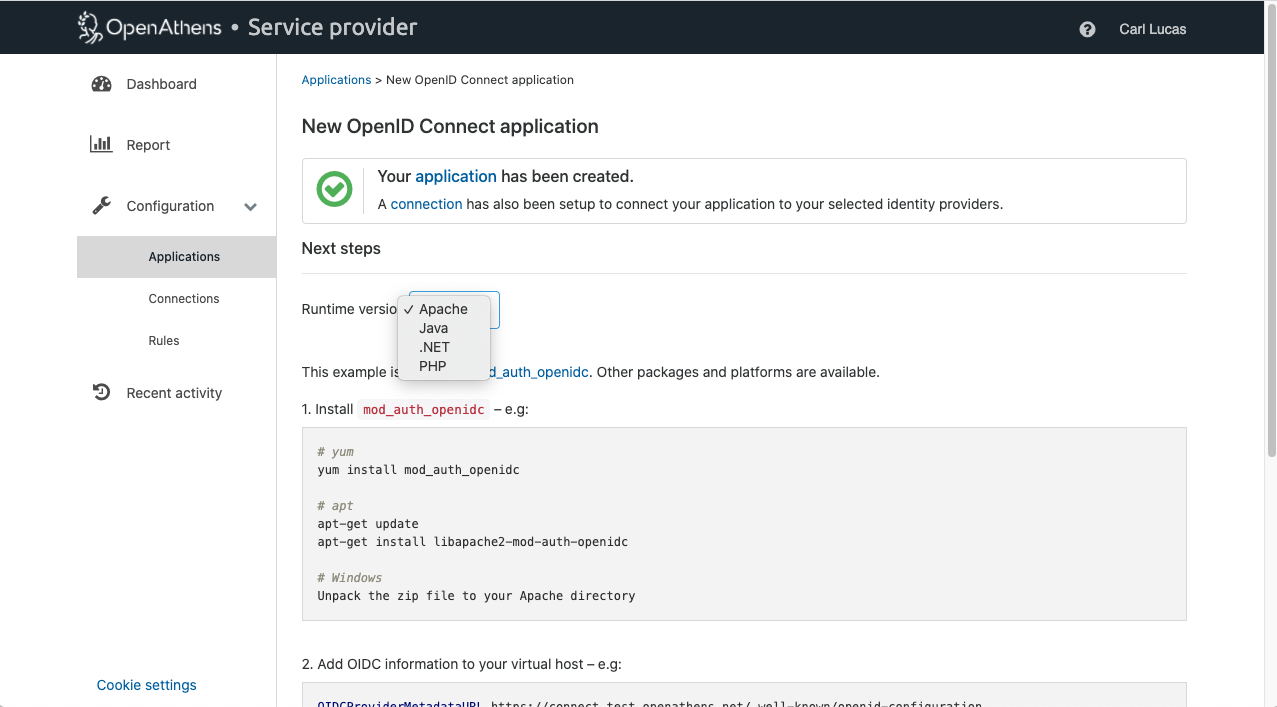Click the Applications breadcrumb link
This screenshot has height=707, width=1277.
(336, 80)
